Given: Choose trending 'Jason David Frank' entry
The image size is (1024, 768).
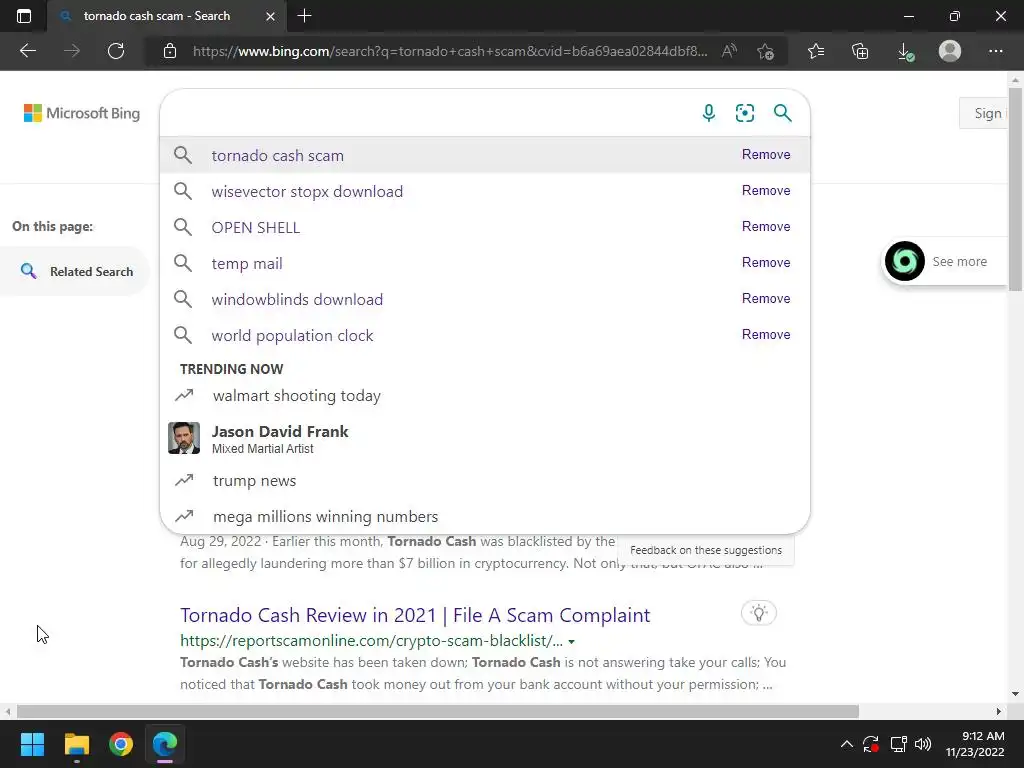Looking at the screenshot, I should (x=485, y=438).
